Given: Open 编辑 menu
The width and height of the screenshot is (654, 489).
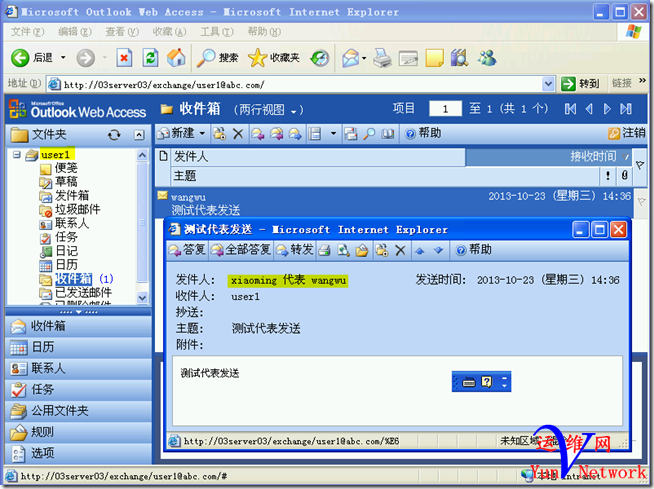Looking at the screenshot, I should [75, 32].
